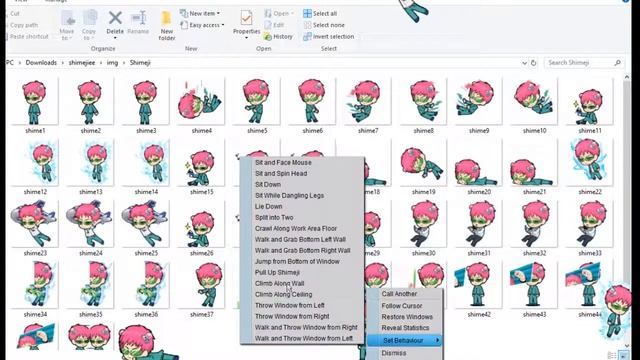Screen dimensions: 640x360
Task: Choose Sit and Spin Head behaviour
Action: 281,173
